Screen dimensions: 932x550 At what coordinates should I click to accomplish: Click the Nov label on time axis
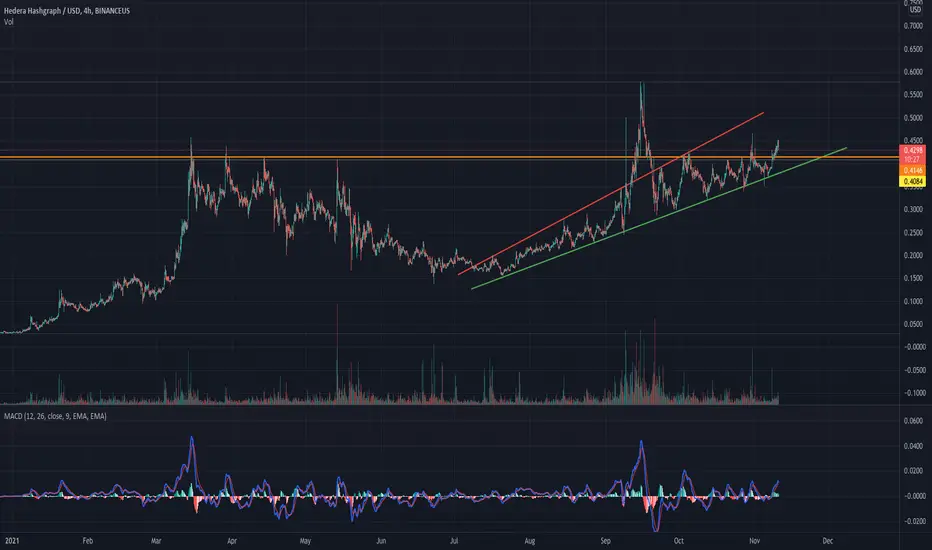click(x=754, y=541)
